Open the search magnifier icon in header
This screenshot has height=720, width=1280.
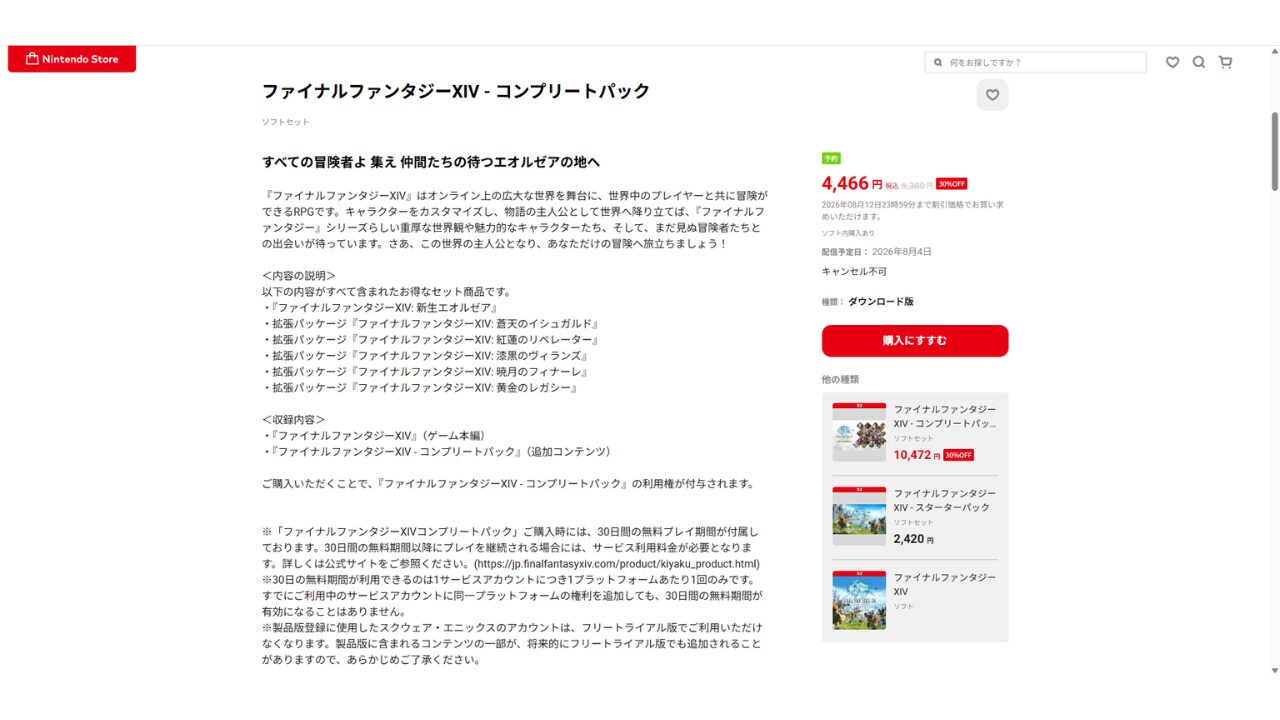(1199, 62)
